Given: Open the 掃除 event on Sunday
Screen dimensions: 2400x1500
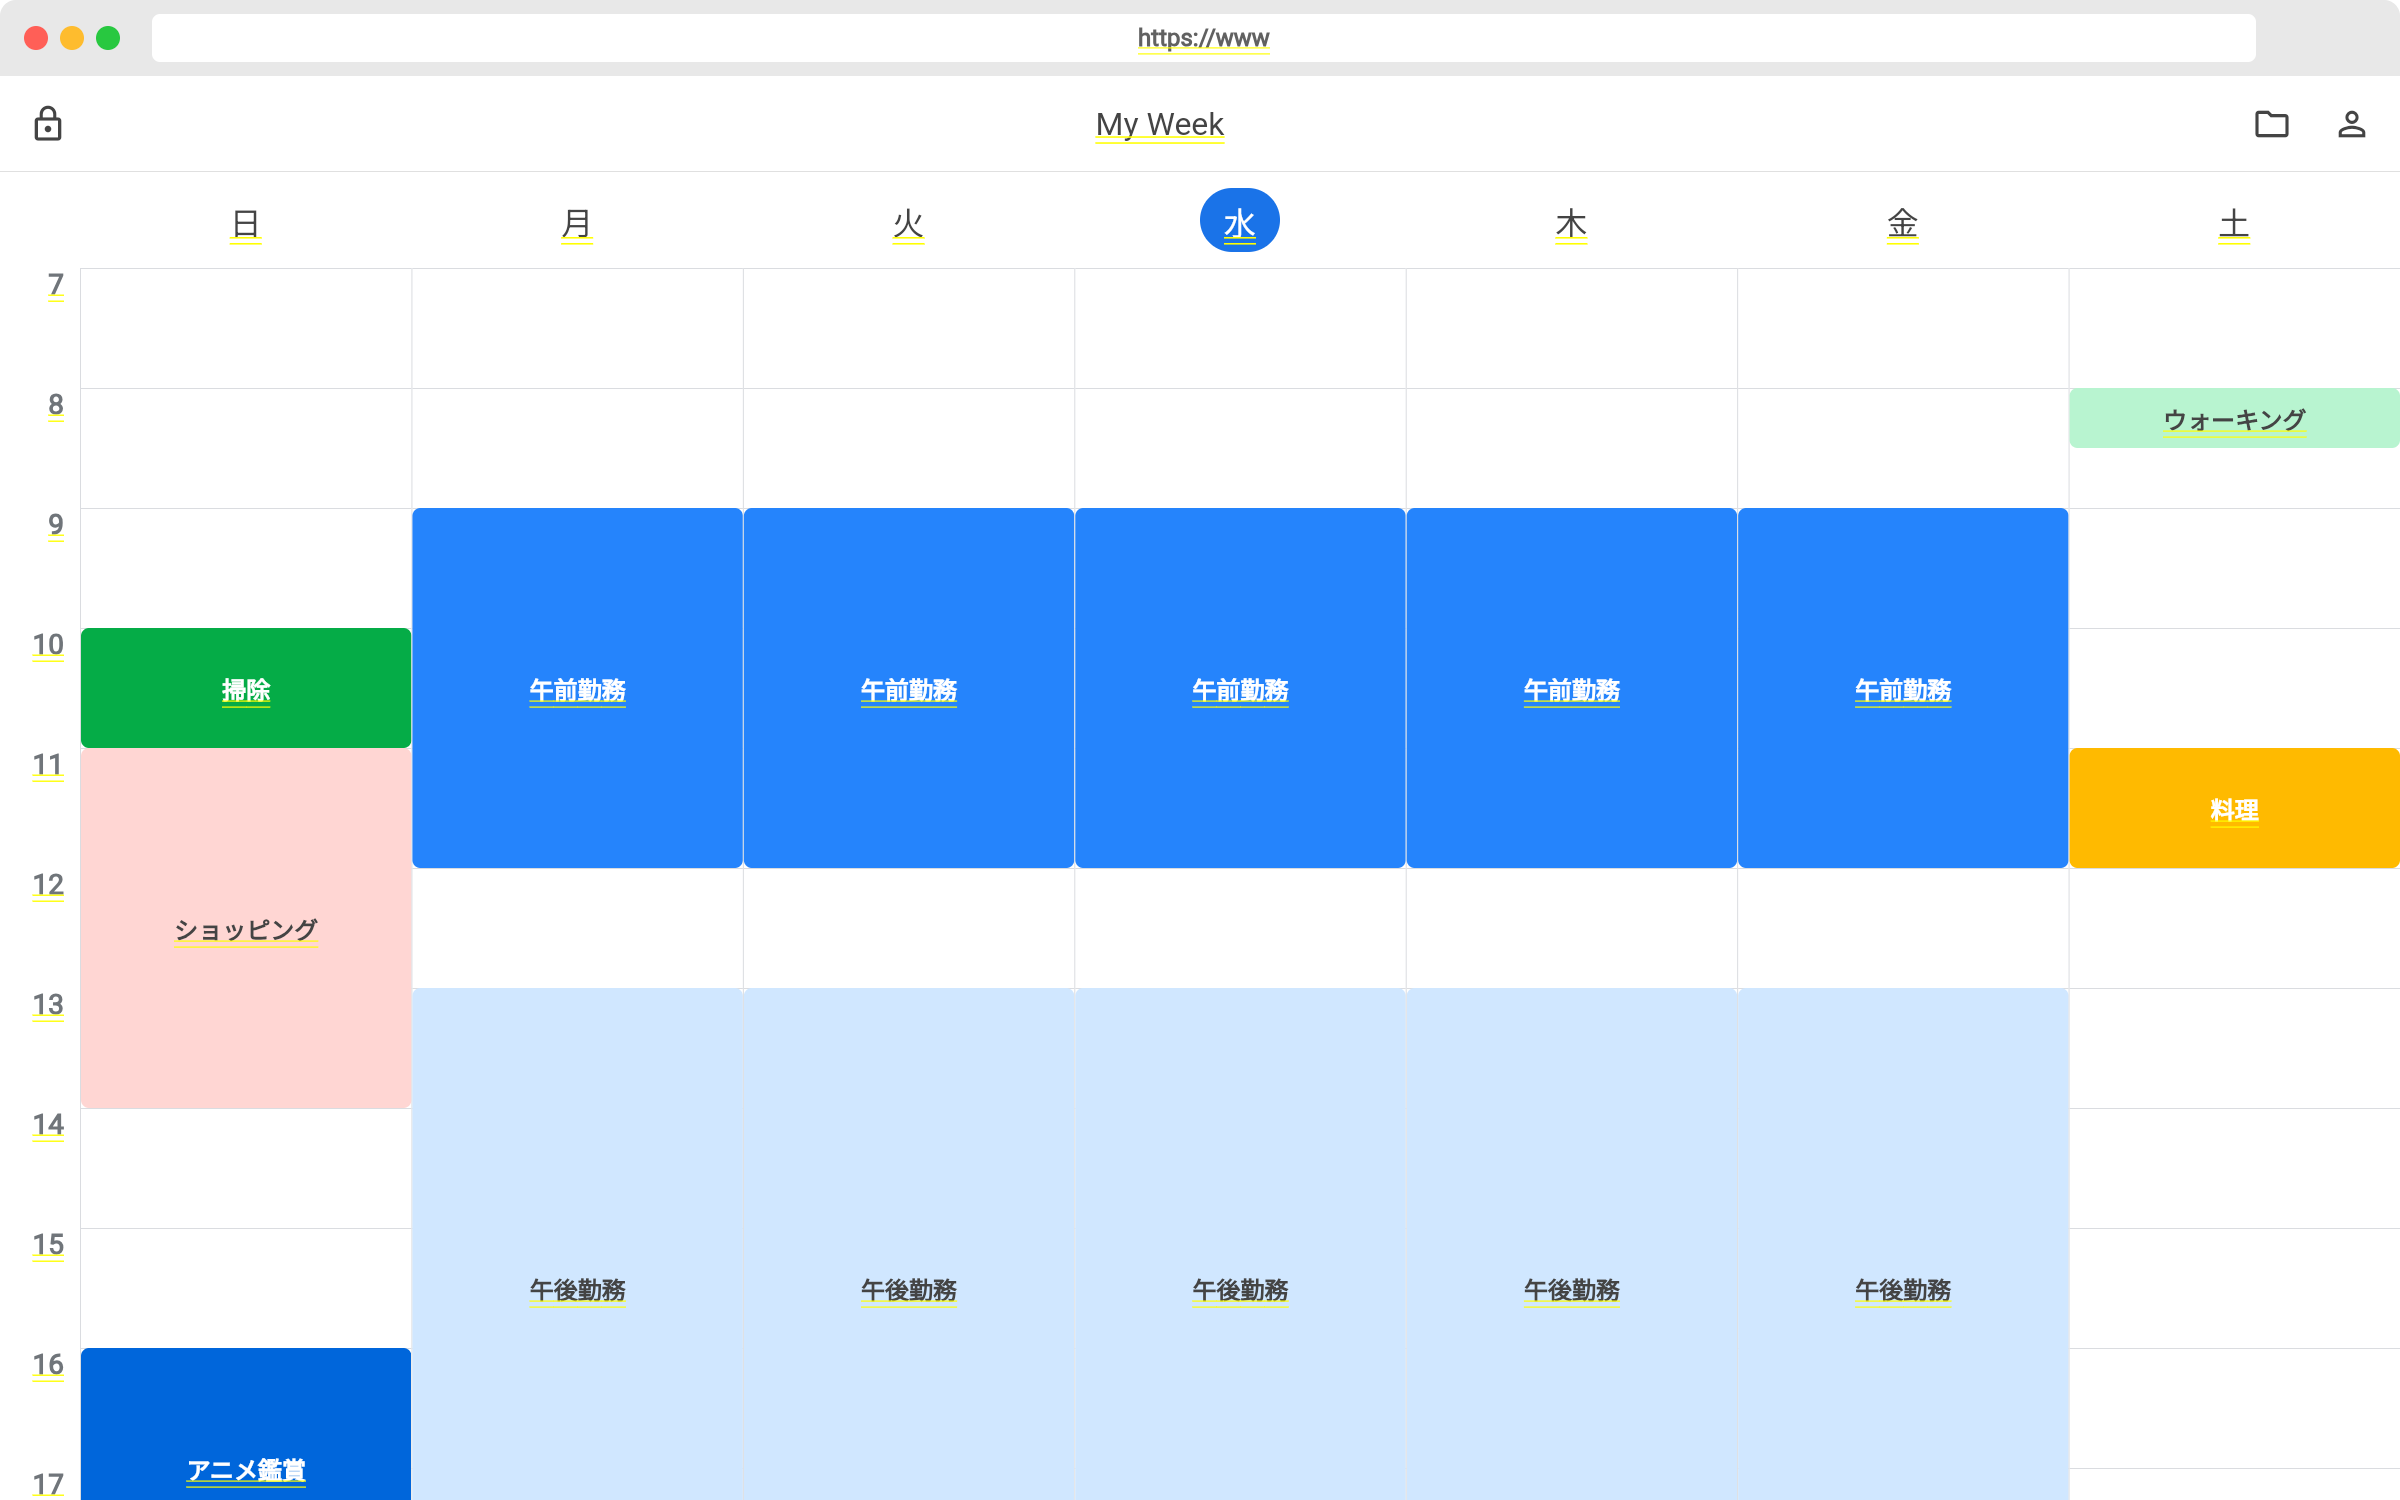Looking at the screenshot, I should [246, 688].
